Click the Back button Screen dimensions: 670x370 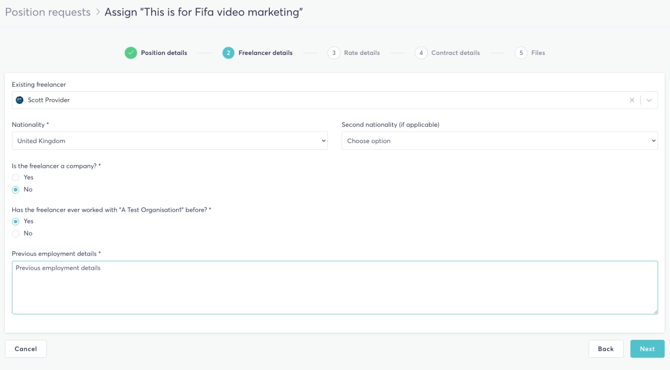[x=605, y=349]
